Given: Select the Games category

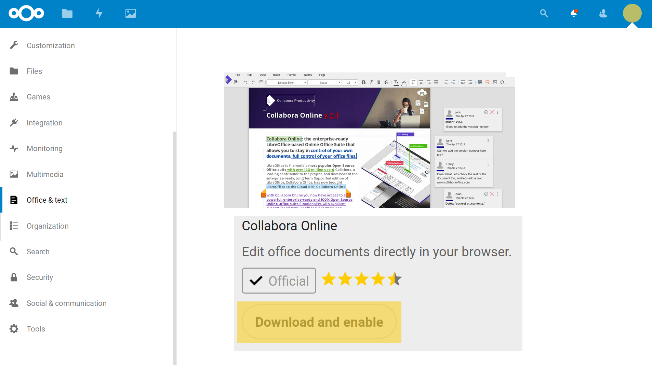Looking at the screenshot, I should point(38,97).
